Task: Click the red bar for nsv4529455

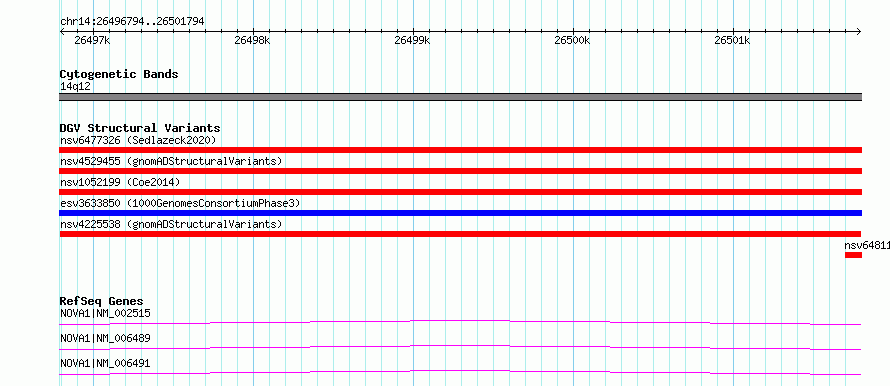Action: (x=460, y=171)
